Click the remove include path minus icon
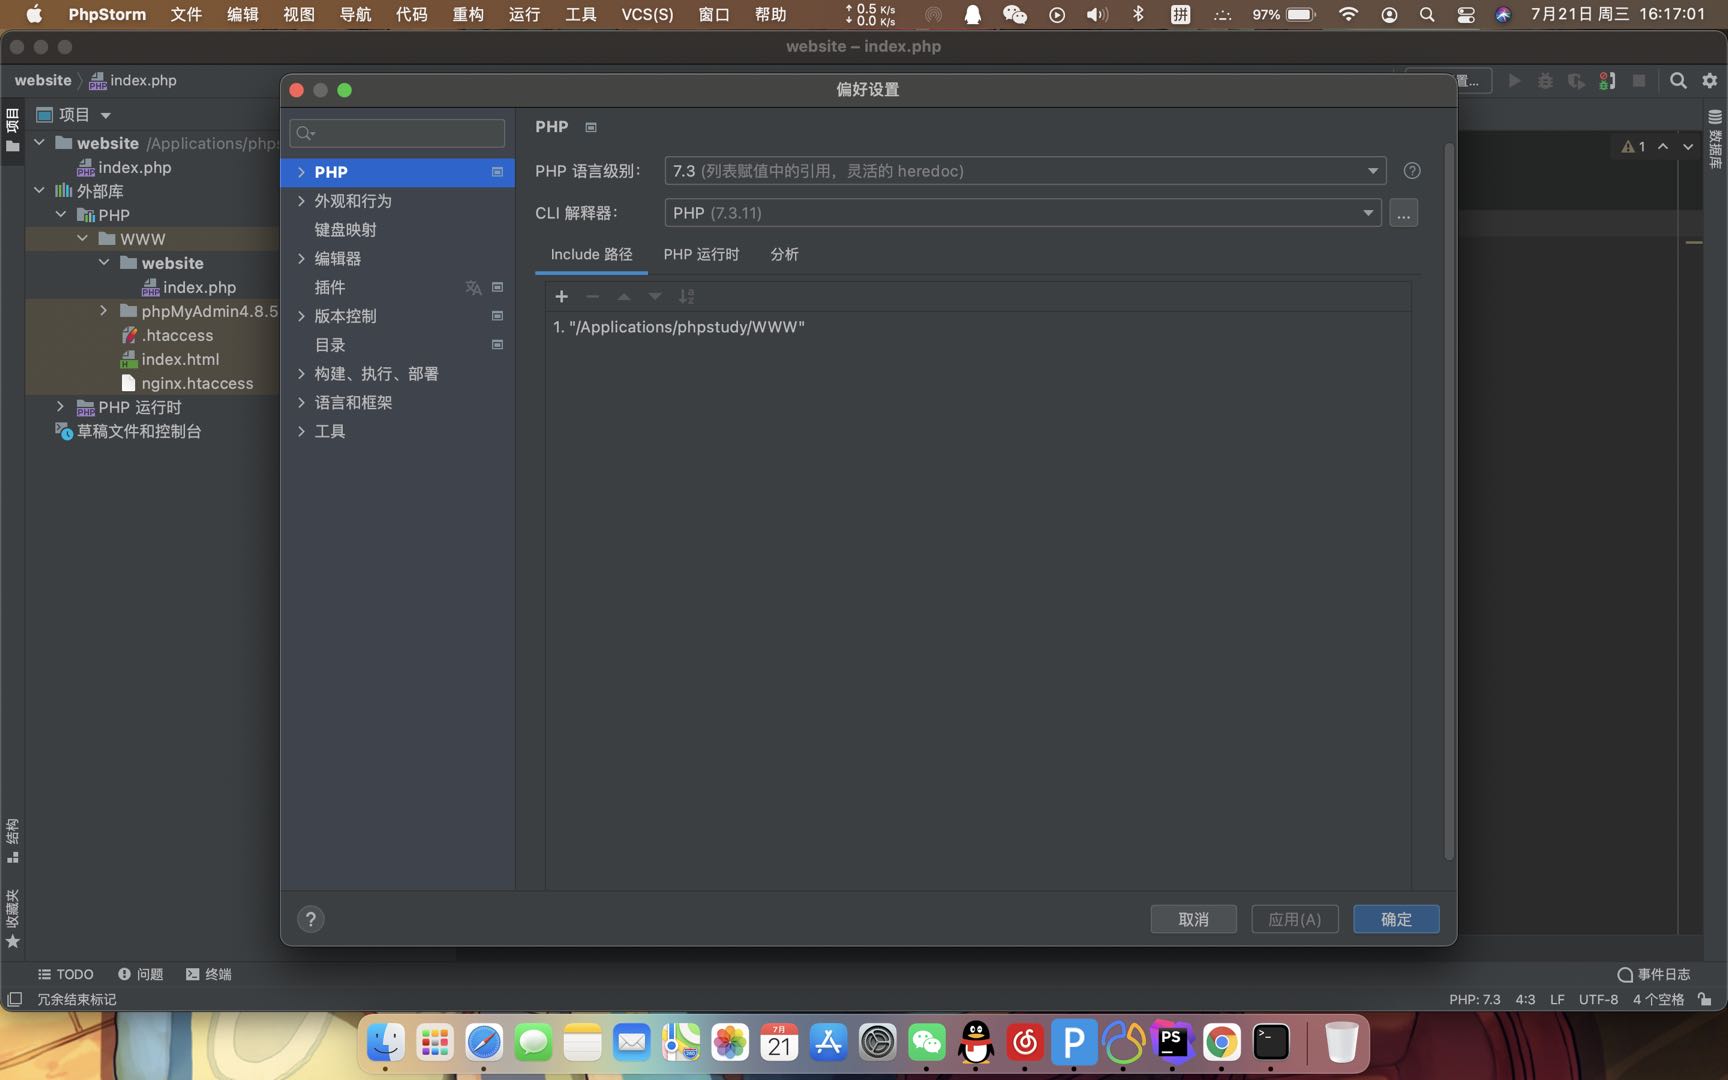 [x=592, y=296]
